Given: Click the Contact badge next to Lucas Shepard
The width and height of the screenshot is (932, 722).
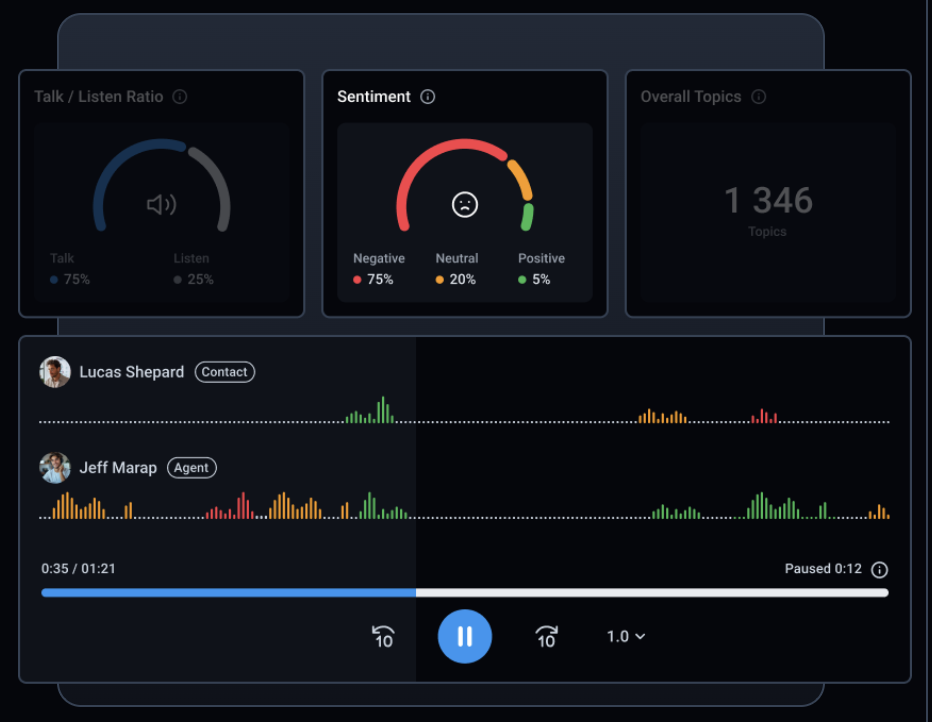Looking at the screenshot, I should [x=225, y=372].
